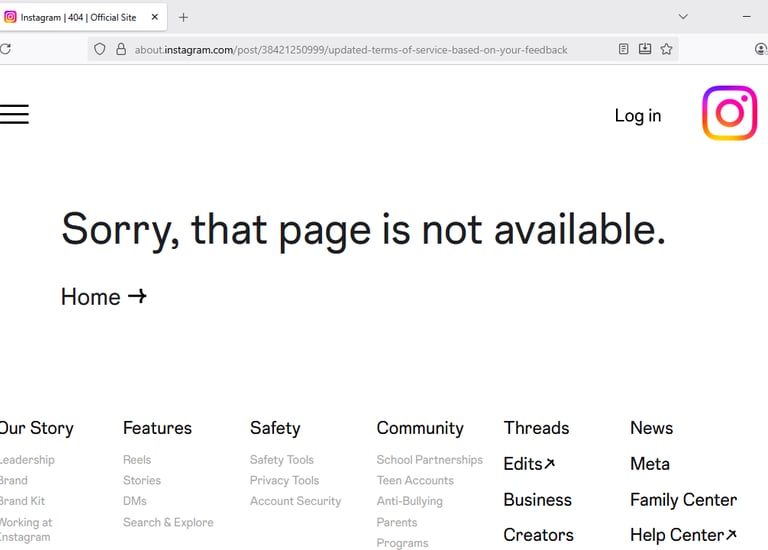Close the Instagram 404 tab

(155, 17)
